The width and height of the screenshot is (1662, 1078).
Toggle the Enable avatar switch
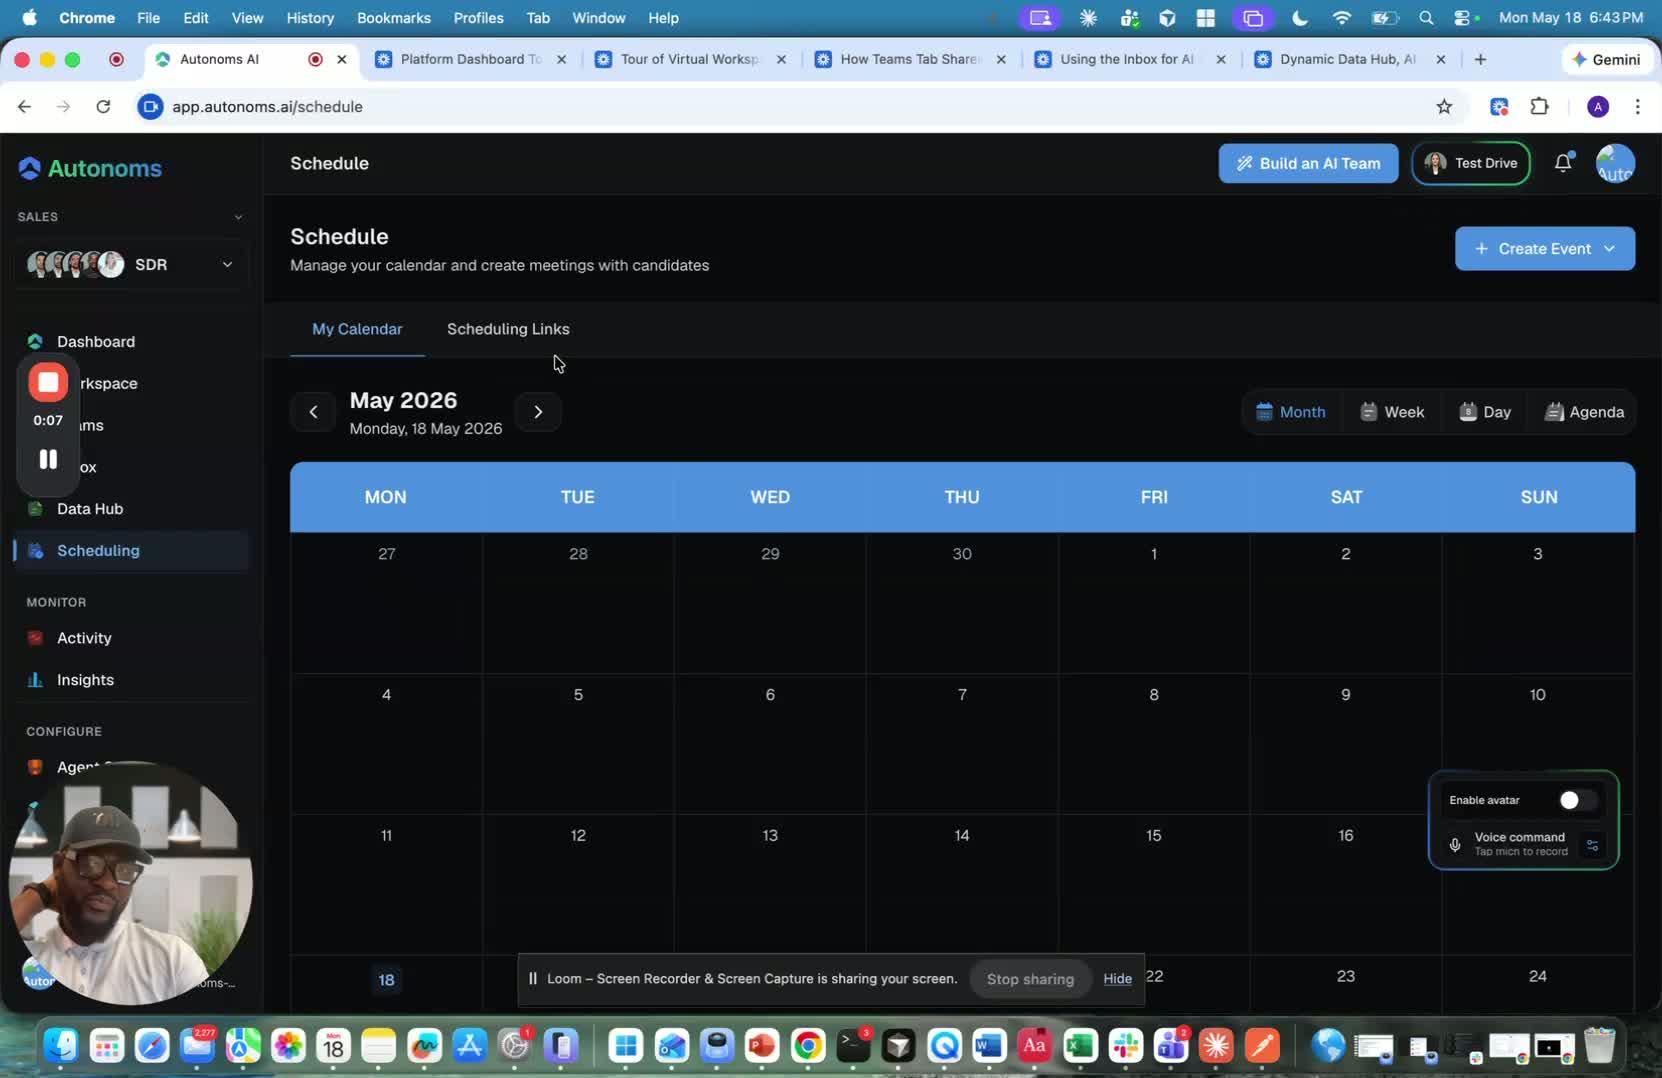(1577, 800)
